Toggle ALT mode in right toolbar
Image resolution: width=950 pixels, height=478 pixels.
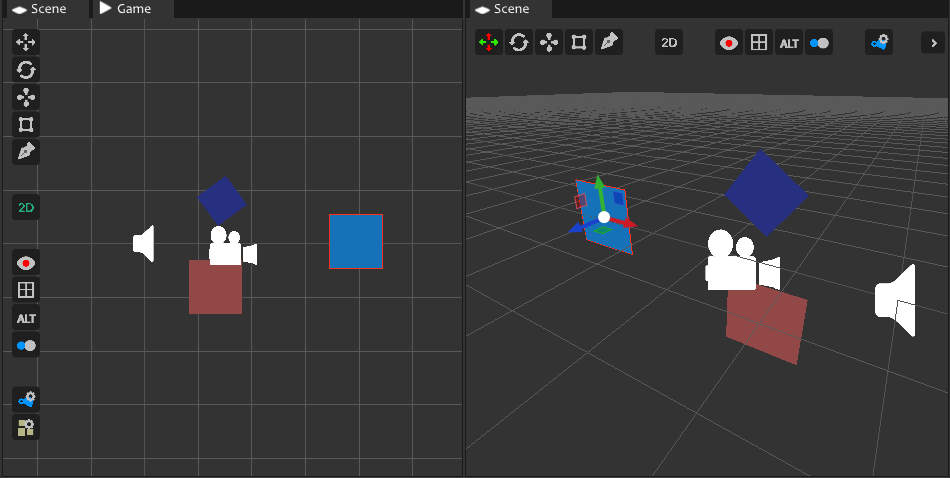[789, 42]
